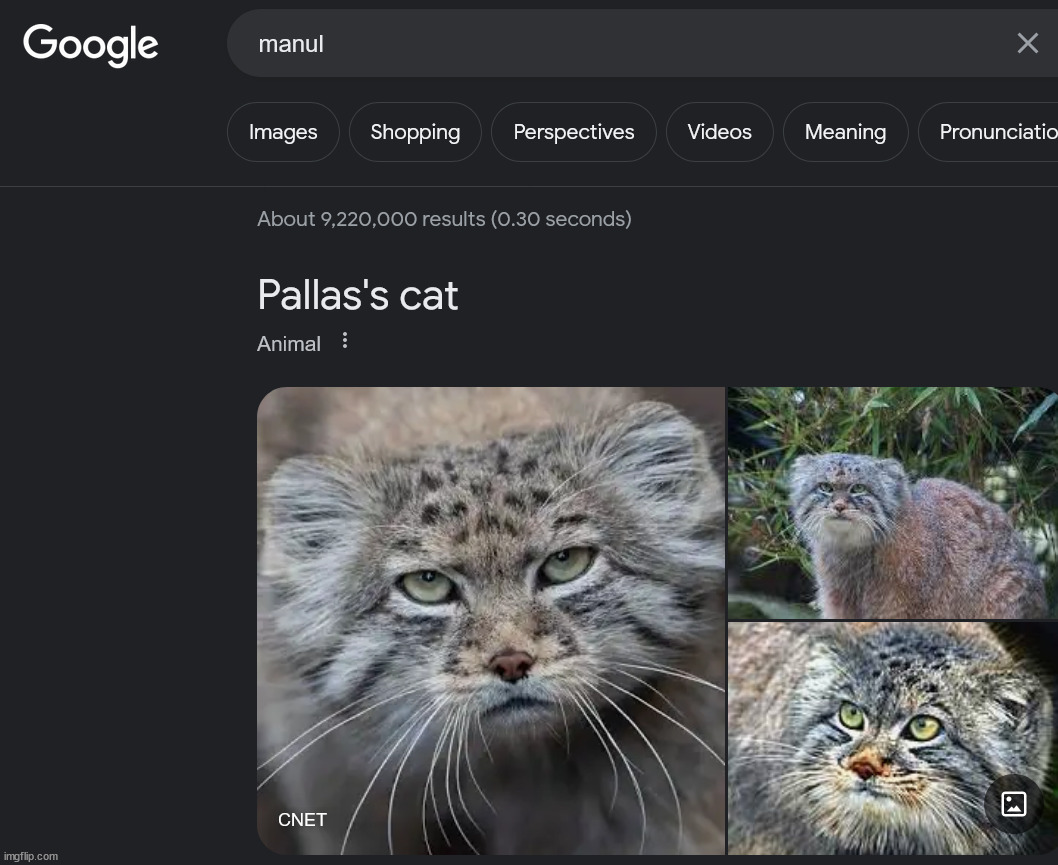Go to the Videos tab
Screen dimensions: 1058x865
719,132
